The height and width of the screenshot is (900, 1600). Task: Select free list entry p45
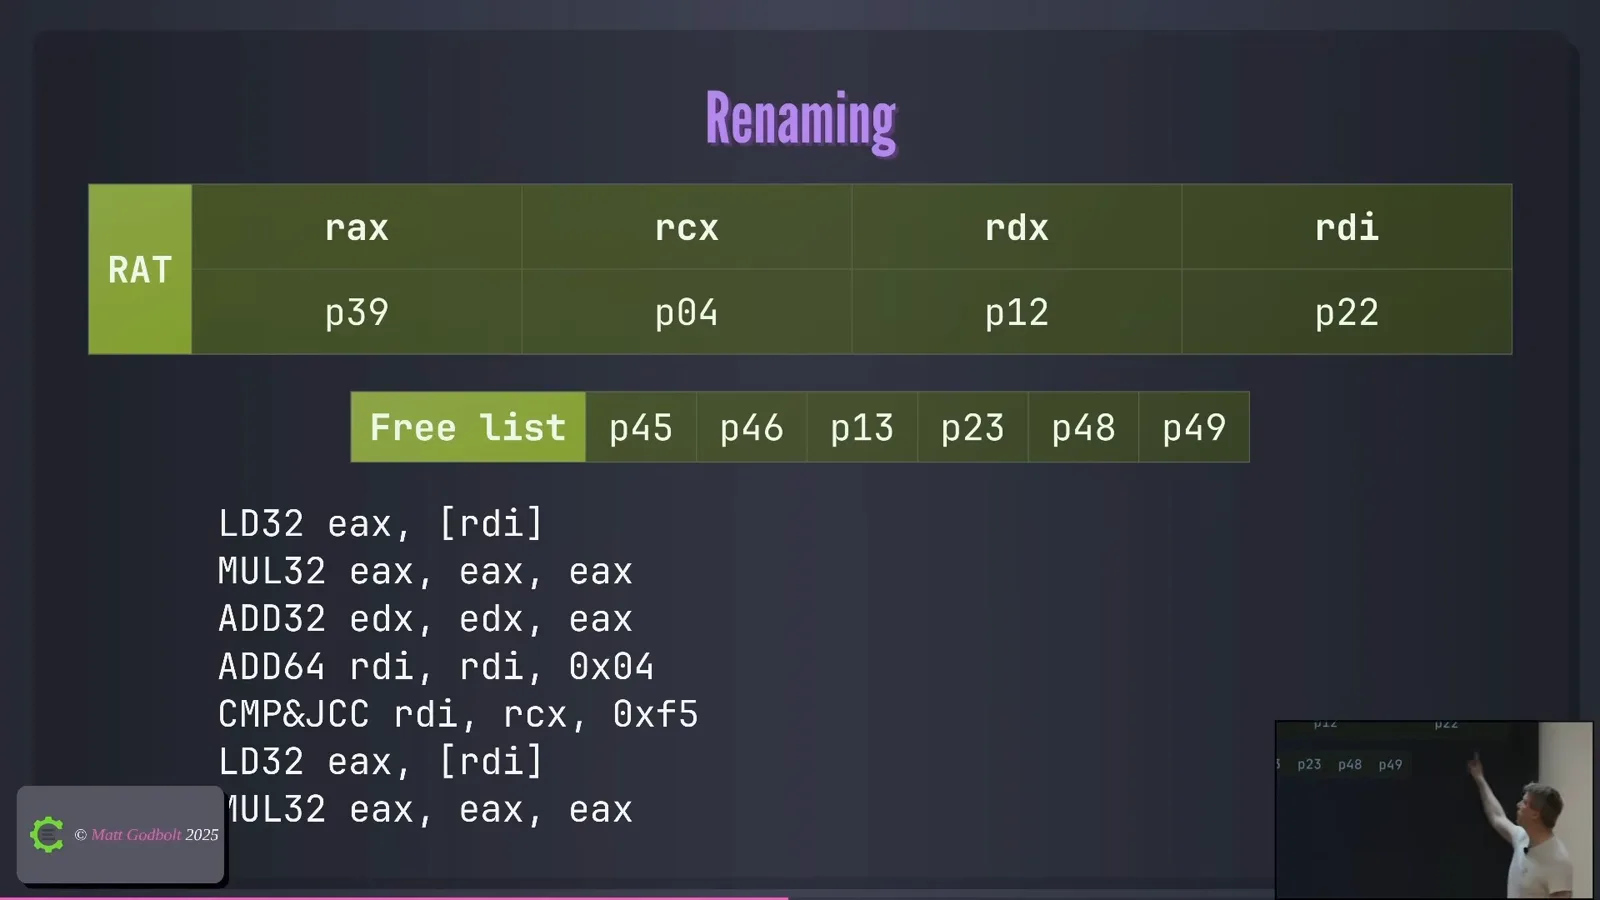(641, 427)
